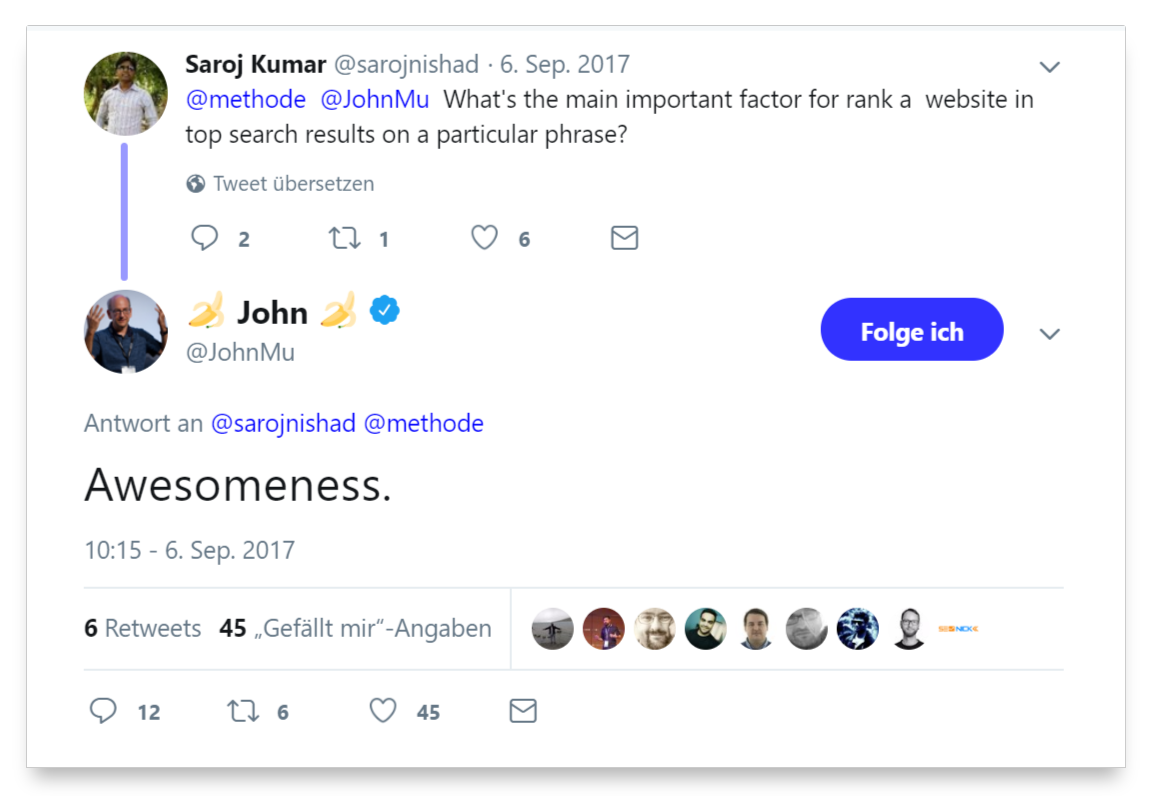
Task: Expand options chevron beside Folge ich
Action: pyautogui.click(x=1049, y=334)
